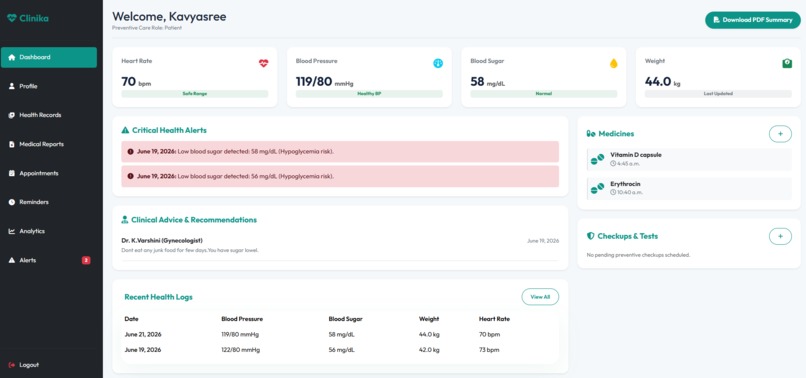Image resolution: width=806 pixels, height=378 pixels.
Task: Click the yellow blood sugar droplet icon
Action: pos(613,63)
